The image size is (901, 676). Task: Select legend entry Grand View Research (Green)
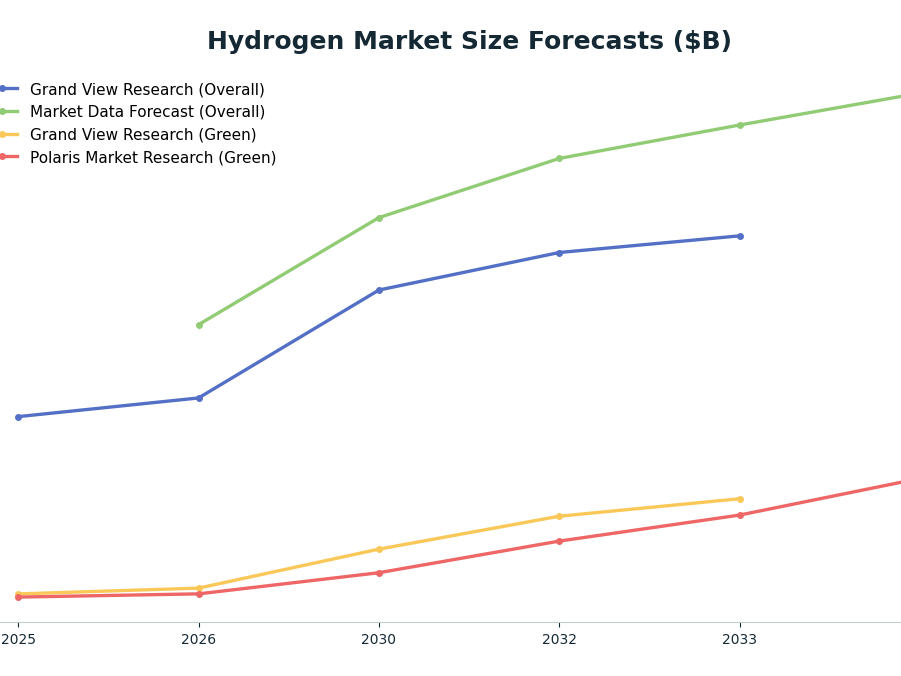click(x=143, y=135)
